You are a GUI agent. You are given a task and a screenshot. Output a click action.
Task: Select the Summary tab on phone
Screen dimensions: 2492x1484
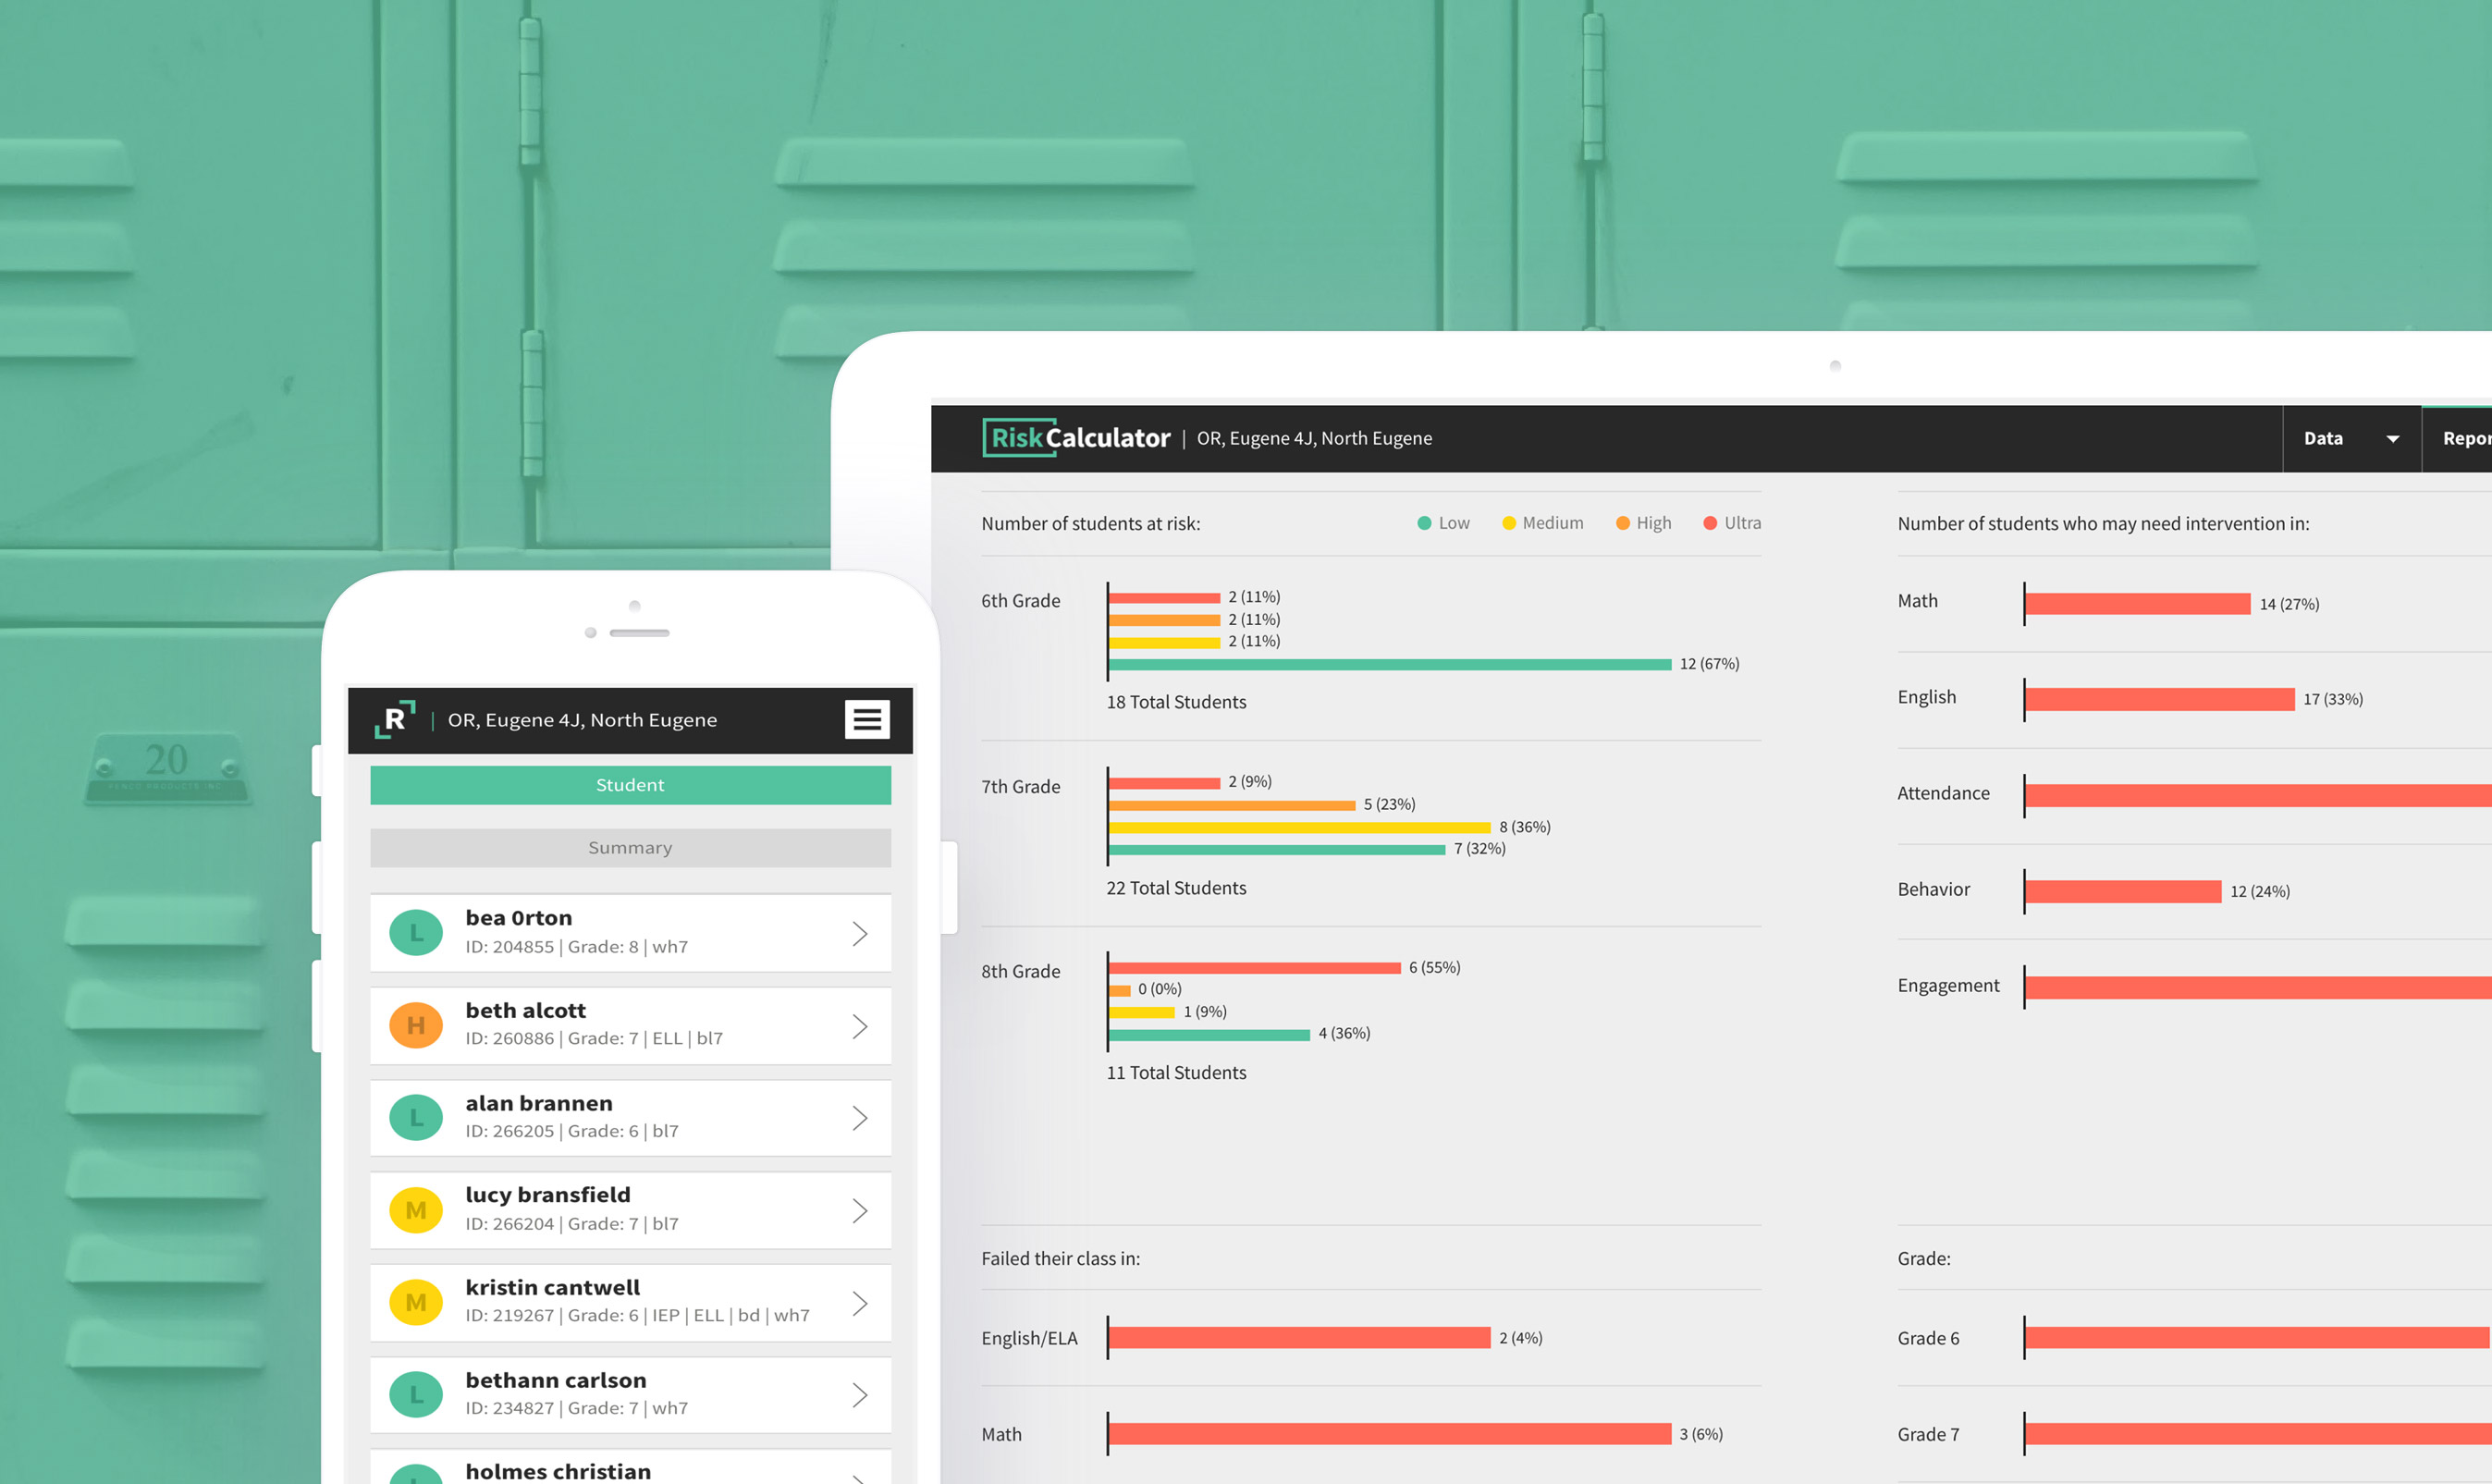pyautogui.click(x=630, y=848)
